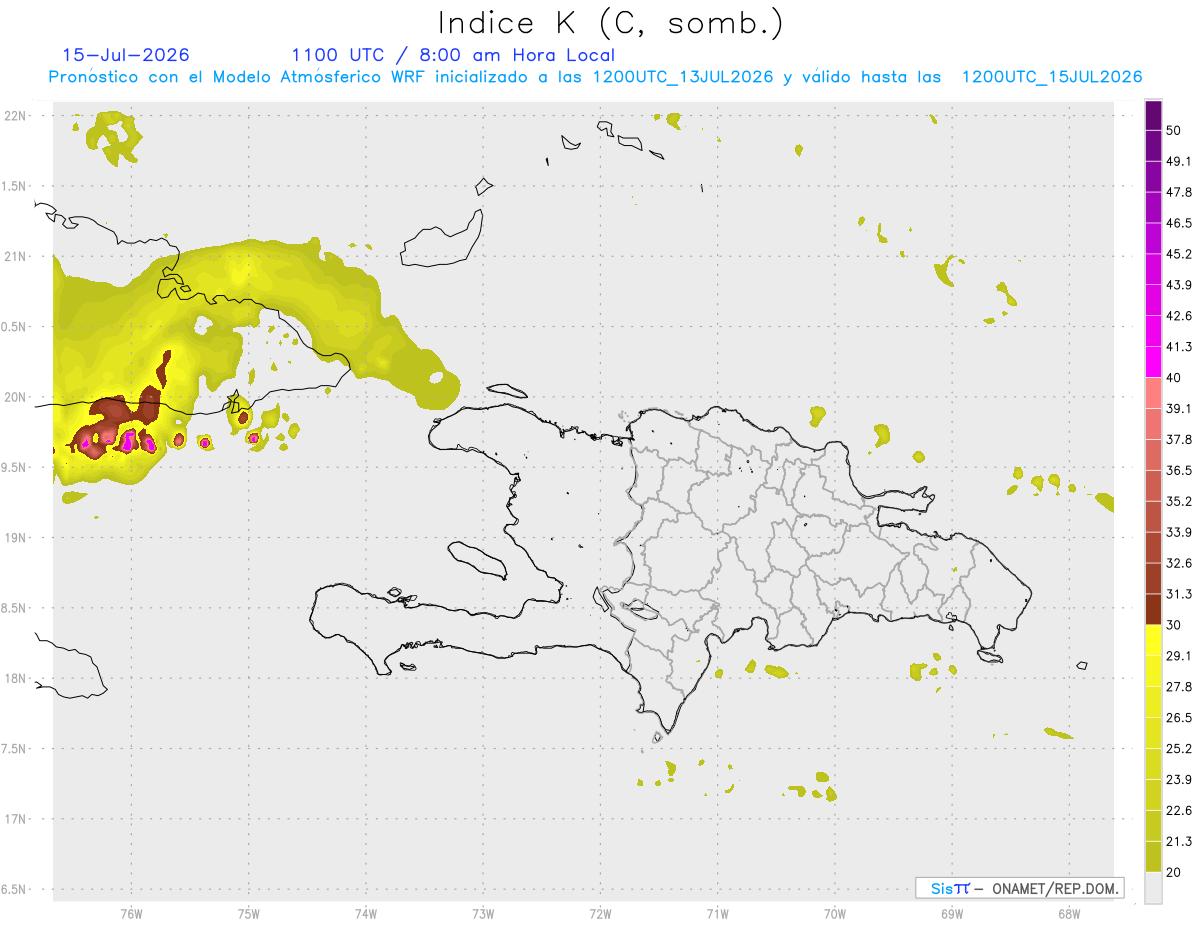Select the '15-Jul-2026' date label
The width and height of the screenshot is (1200, 927).
[126, 55]
